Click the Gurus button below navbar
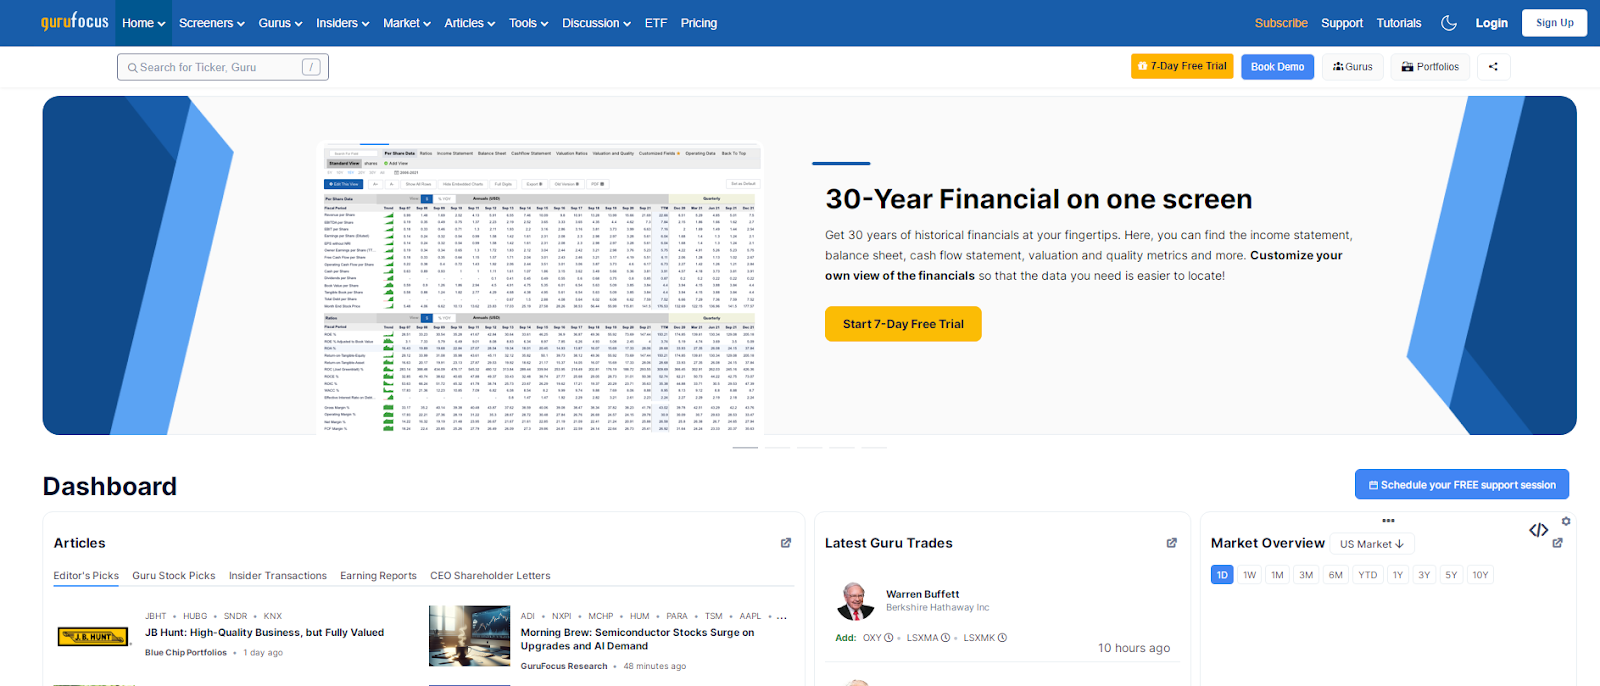This screenshot has height=686, width=1600. pos(1353,67)
